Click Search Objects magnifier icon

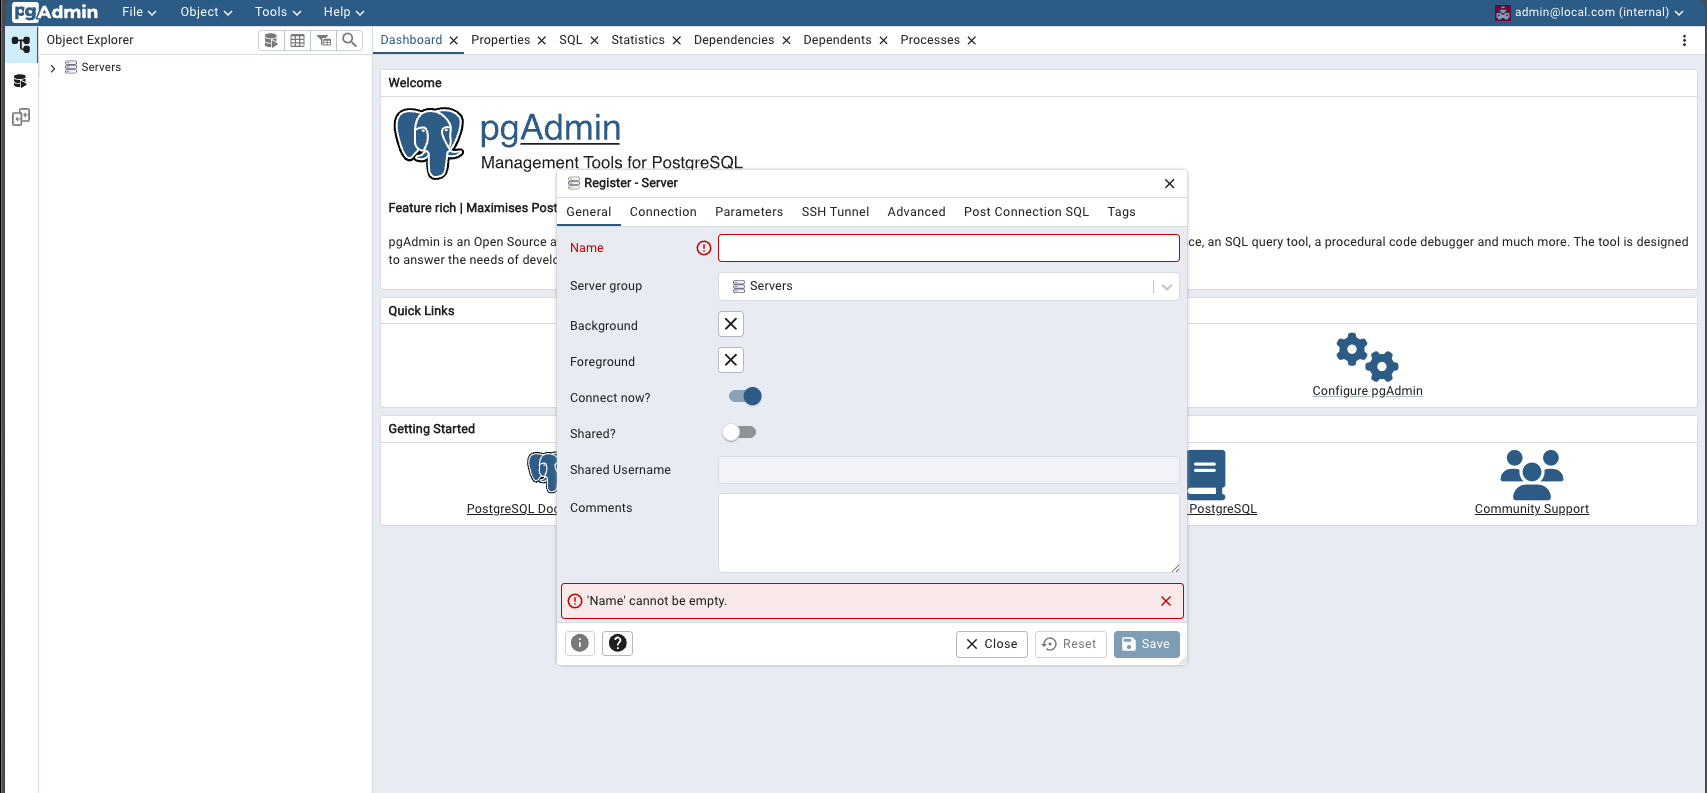pyautogui.click(x=349, y=40)
